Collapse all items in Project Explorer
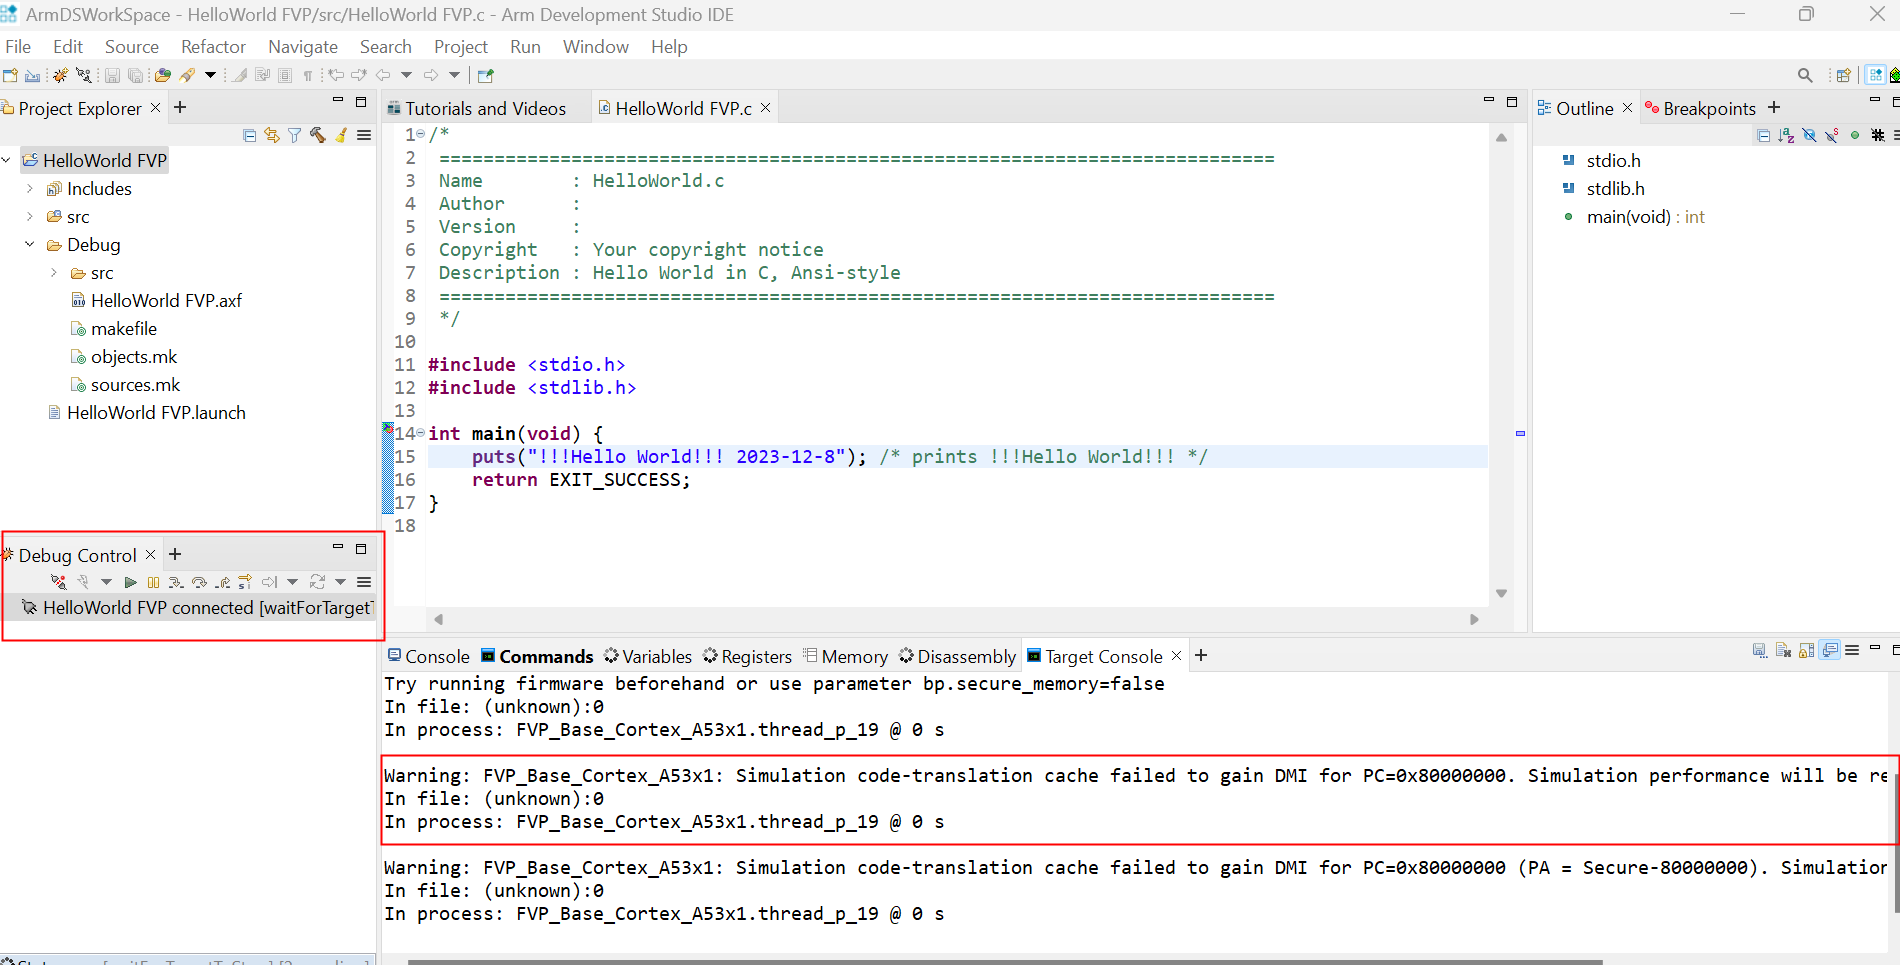 coord(249,135)
